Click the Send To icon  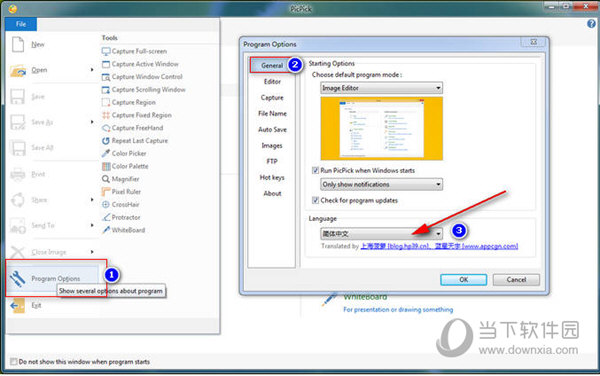(18, 226)
